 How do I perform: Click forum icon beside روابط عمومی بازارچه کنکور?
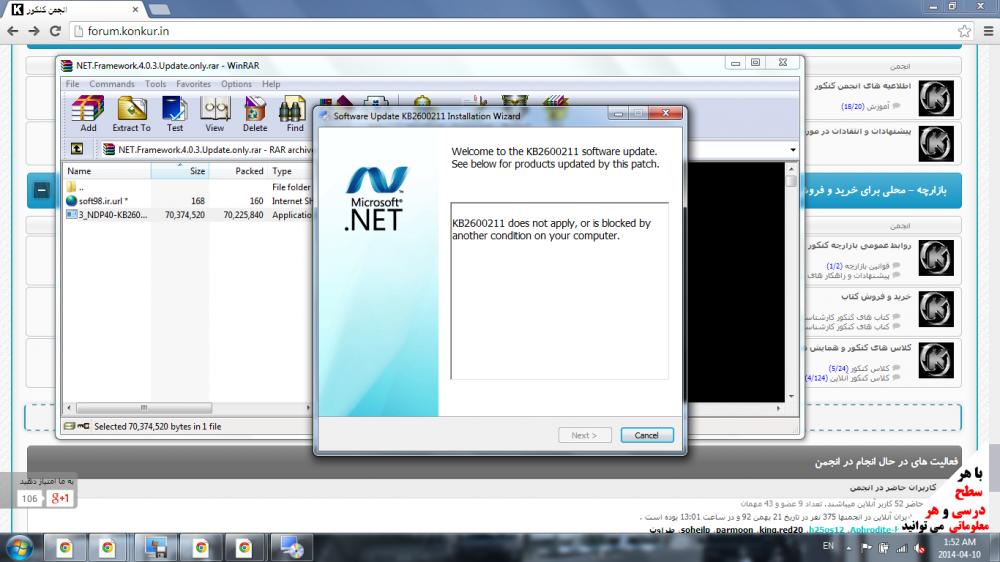point(936,258)
